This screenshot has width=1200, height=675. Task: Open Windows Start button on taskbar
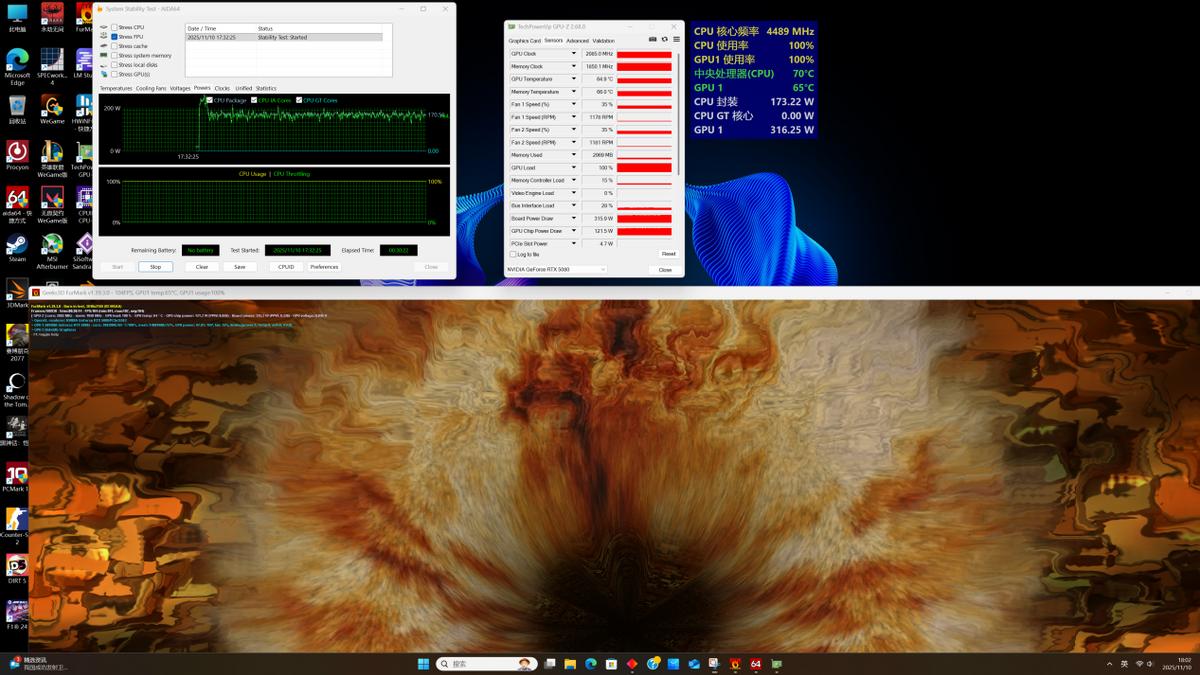[423, 663]
